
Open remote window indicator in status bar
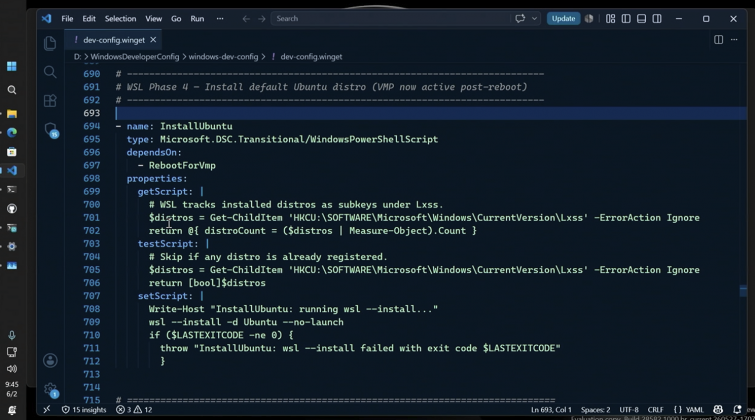point(47,409)
